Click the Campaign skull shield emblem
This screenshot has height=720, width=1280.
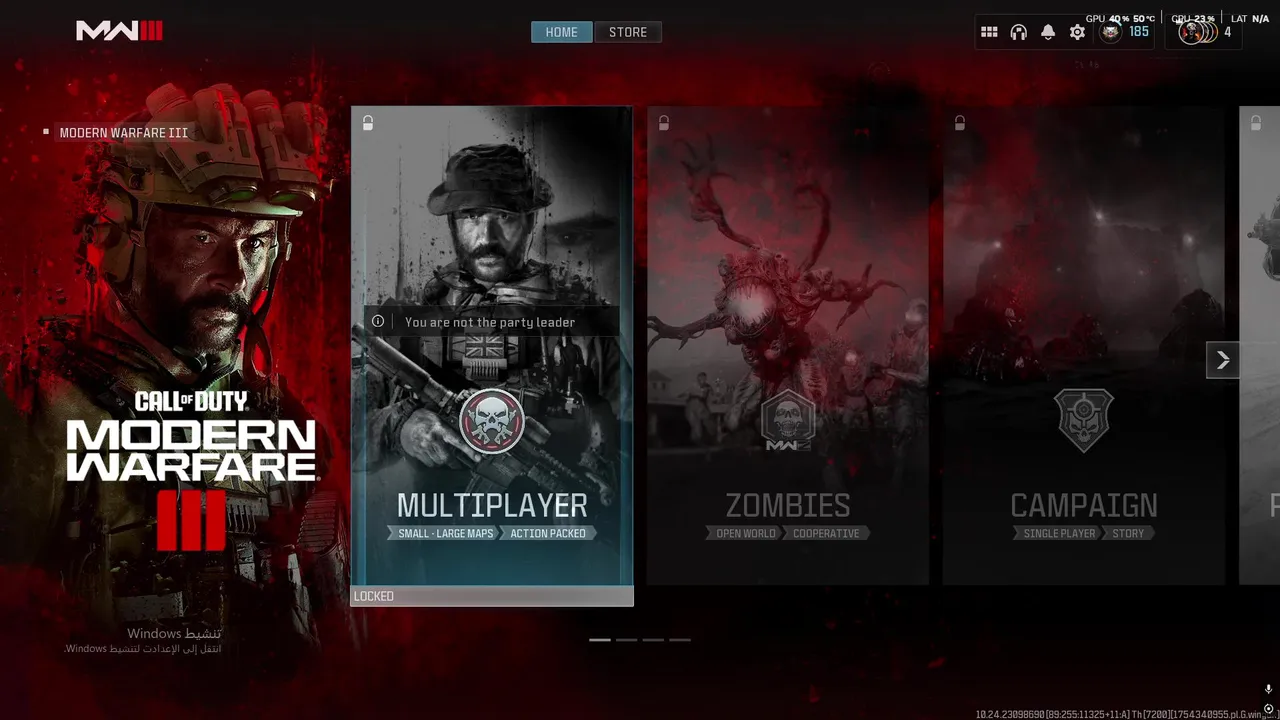tap(1083, 421)
